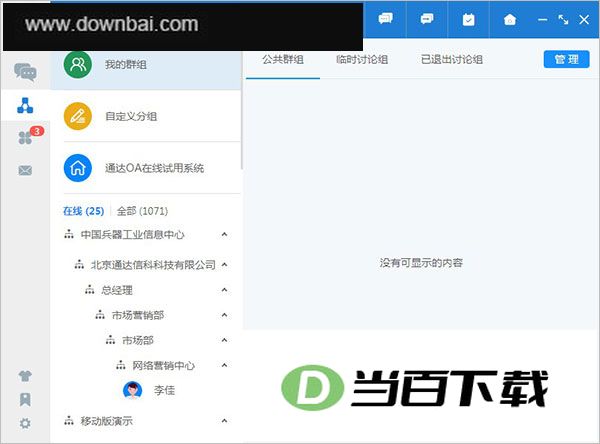Collapse 中国兵器工业信息中心 node

click(x=225, y=234)
